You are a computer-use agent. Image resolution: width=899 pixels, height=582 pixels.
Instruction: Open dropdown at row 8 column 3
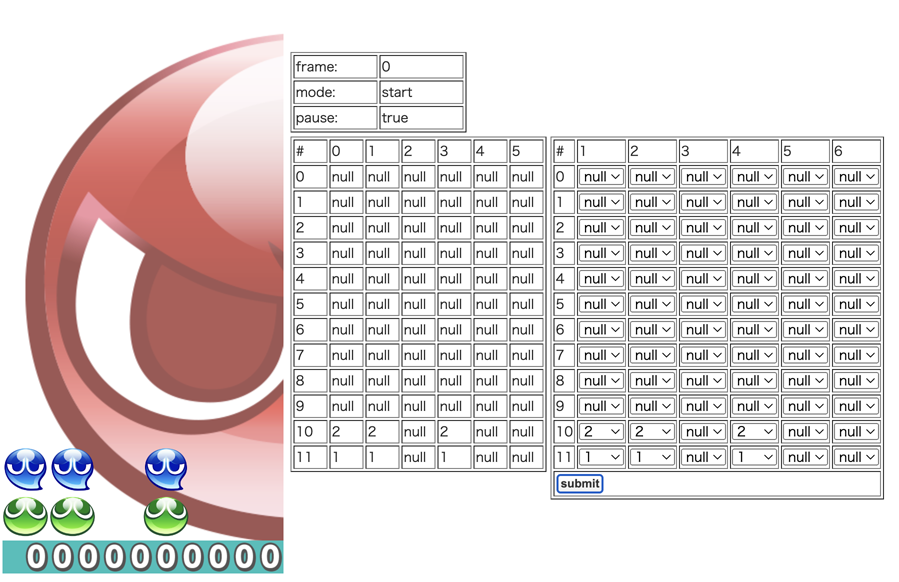coord(703,380)
